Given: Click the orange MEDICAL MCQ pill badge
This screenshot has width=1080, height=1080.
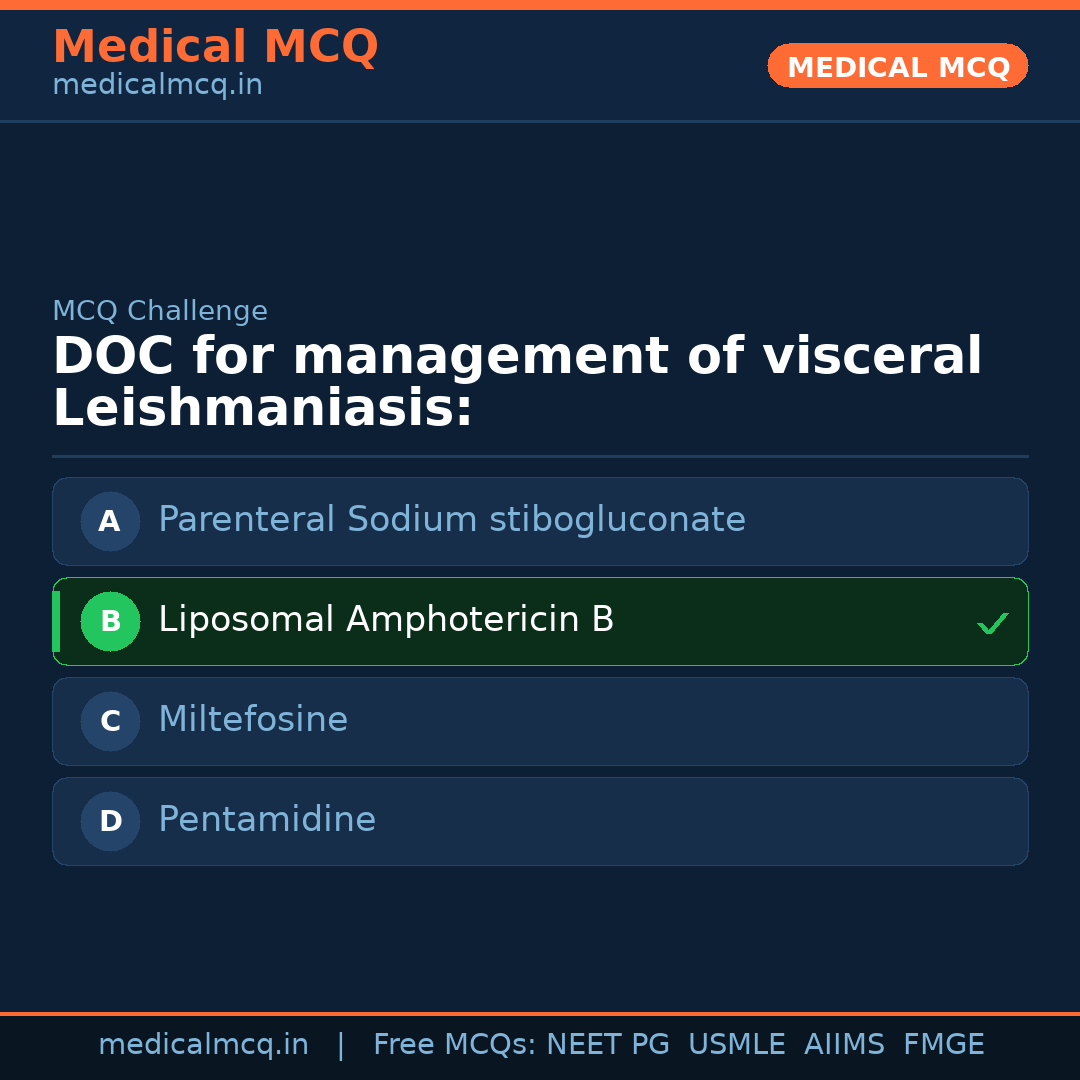Looking at the screenshot, I should coord(897,66).
